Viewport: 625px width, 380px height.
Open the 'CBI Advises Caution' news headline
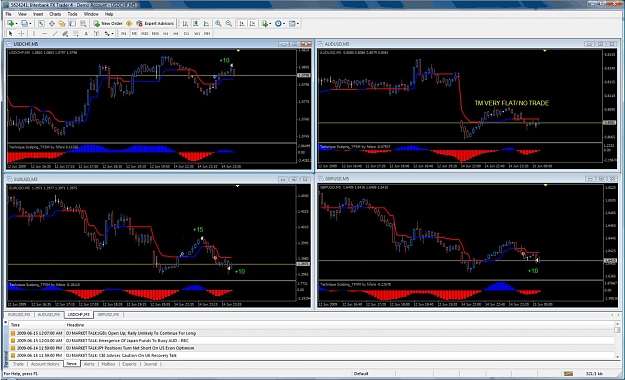point(121,355)
